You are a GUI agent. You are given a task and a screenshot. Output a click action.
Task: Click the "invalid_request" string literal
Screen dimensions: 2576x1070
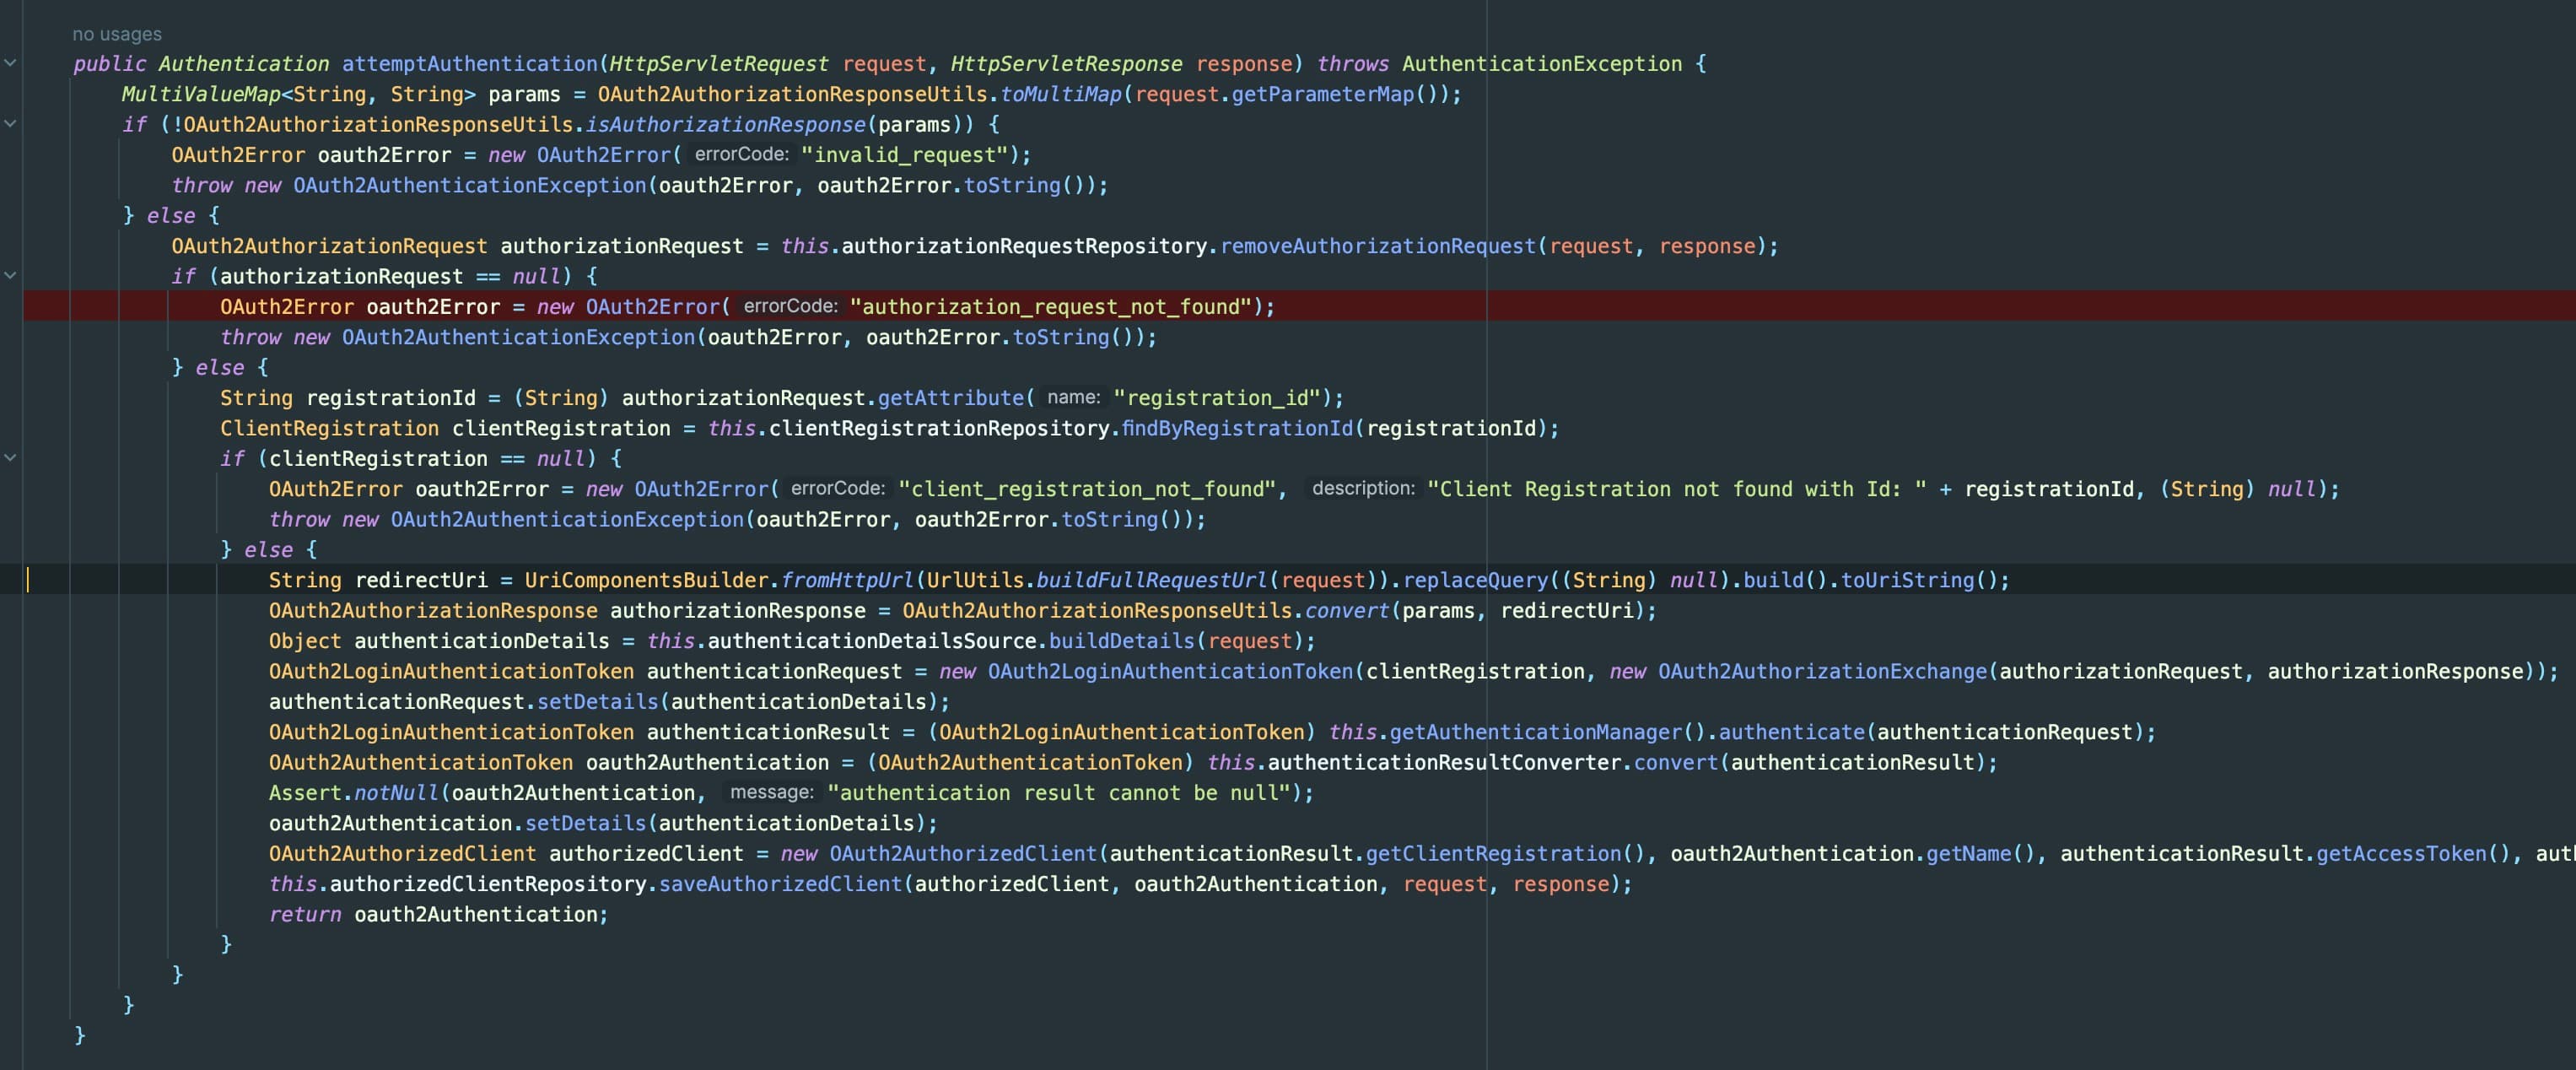(903, 155)
